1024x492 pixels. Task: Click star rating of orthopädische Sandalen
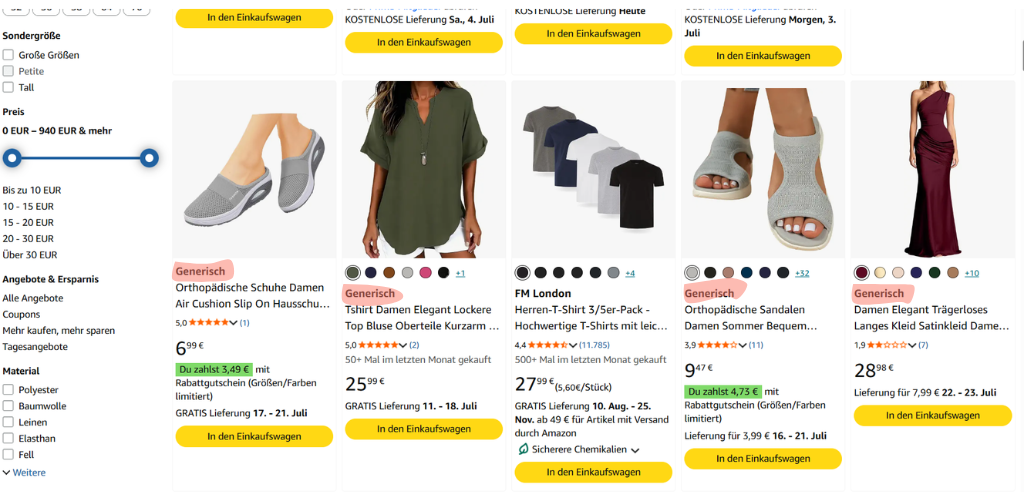pyautogui.click(x=718, y=344)
